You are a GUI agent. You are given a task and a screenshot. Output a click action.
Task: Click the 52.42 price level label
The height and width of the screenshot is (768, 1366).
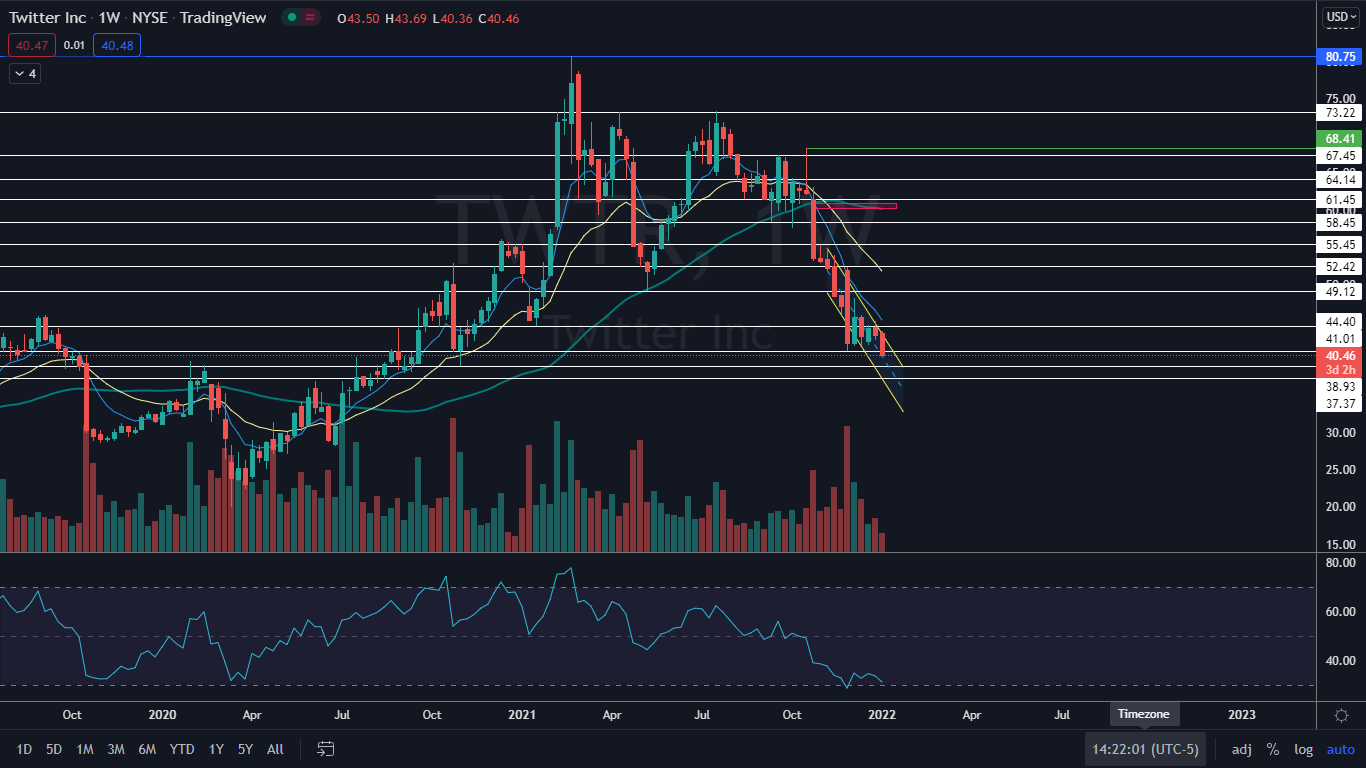(x=1340, y=267)
